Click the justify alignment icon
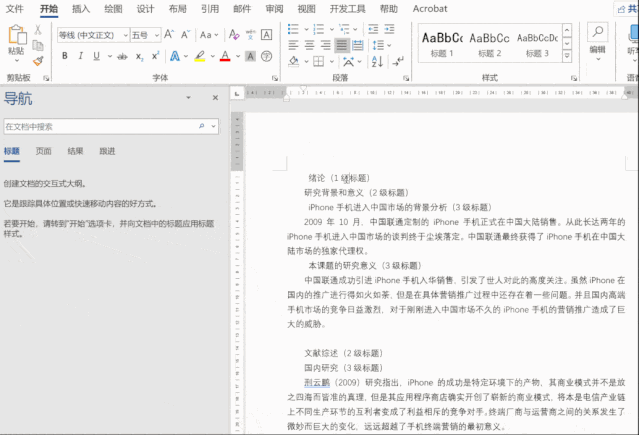 pyautogui.click(x=342, y=46)
